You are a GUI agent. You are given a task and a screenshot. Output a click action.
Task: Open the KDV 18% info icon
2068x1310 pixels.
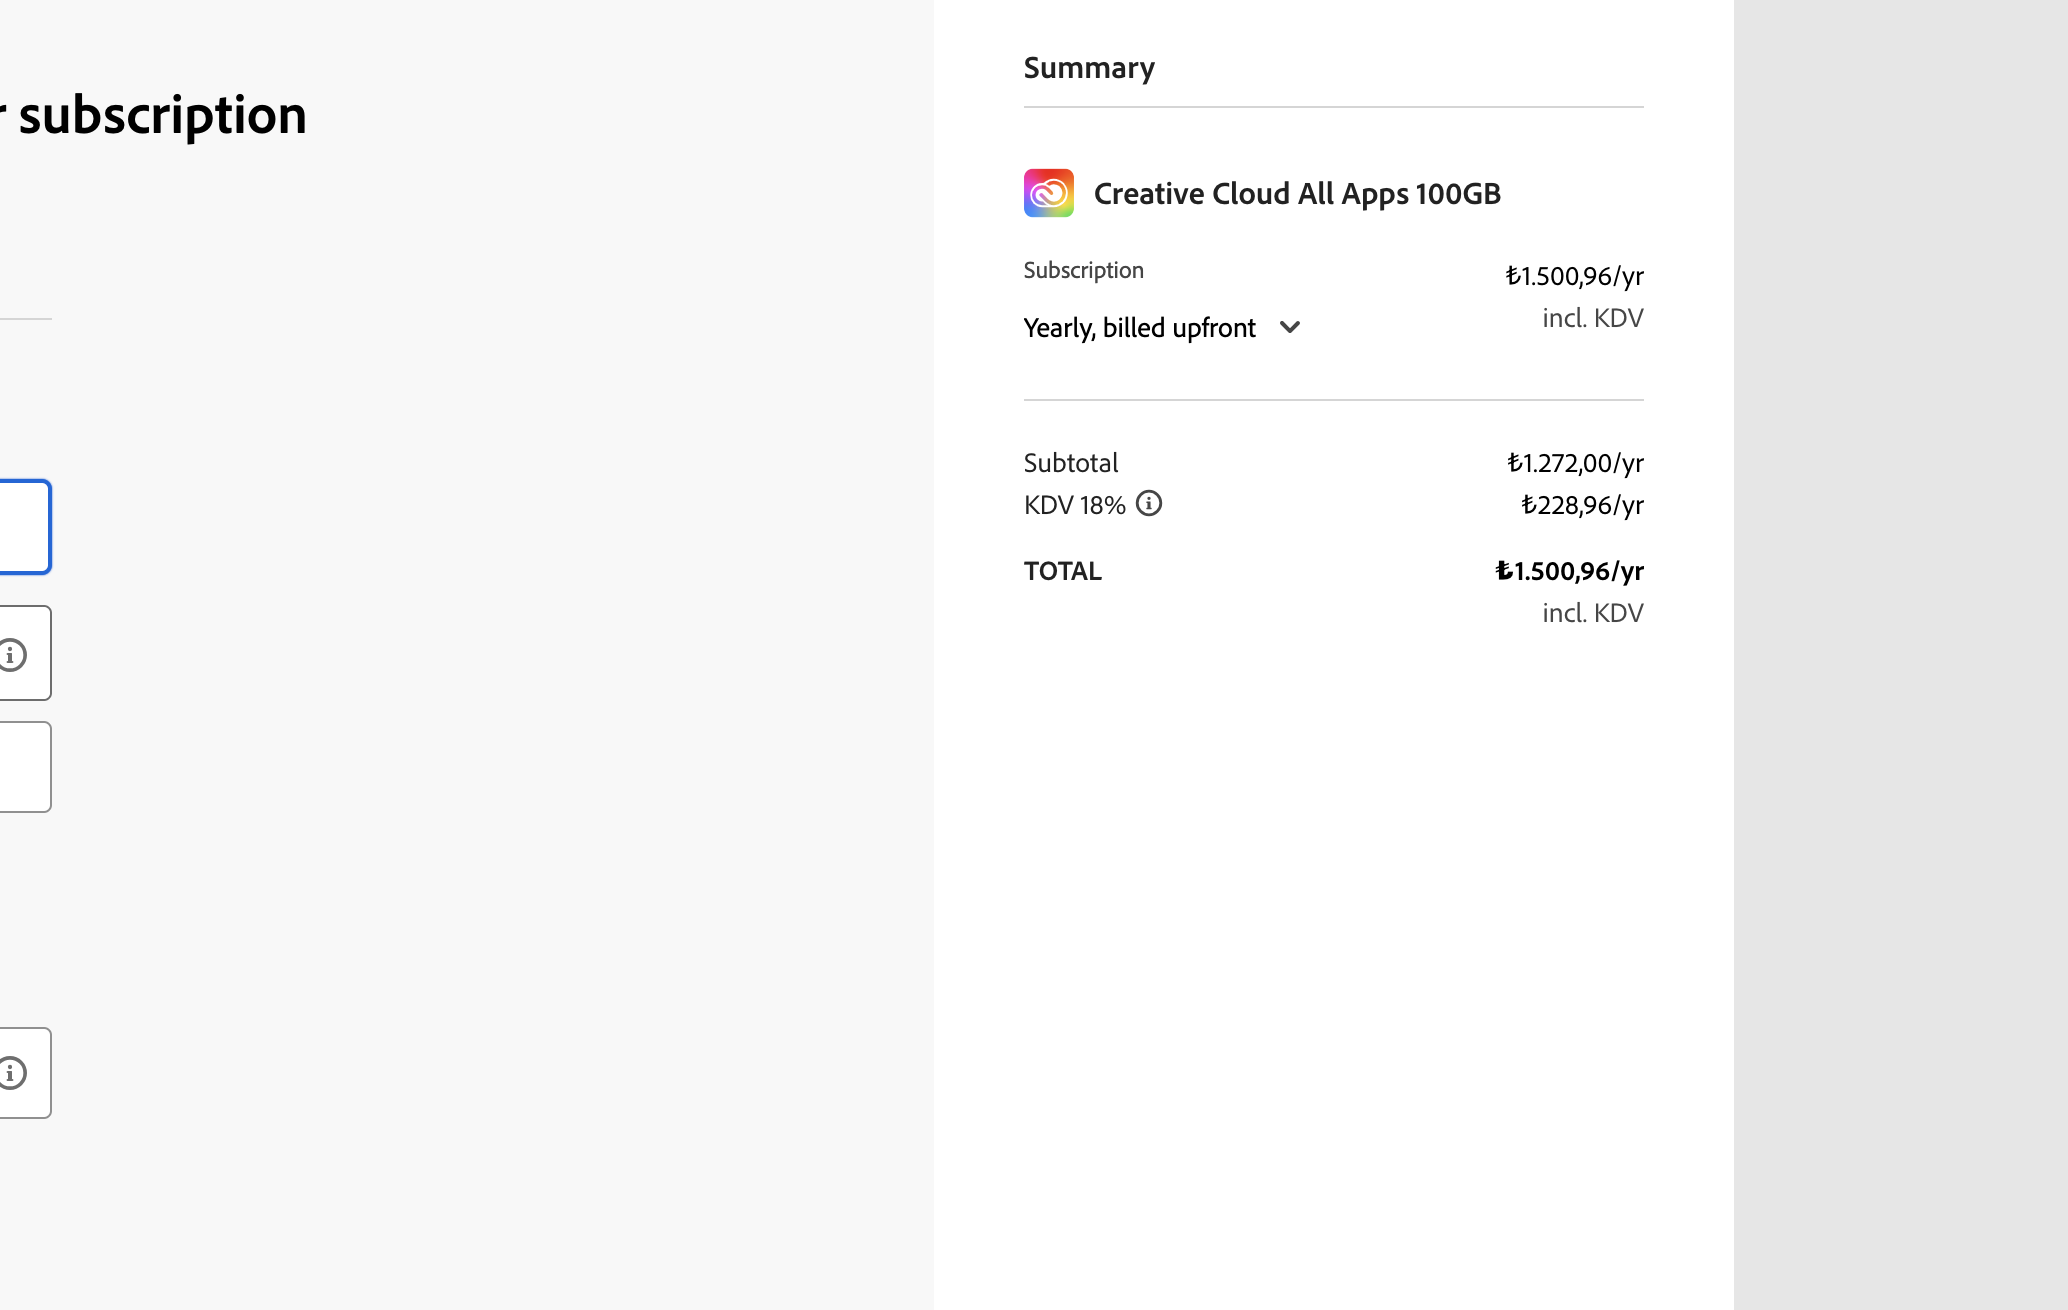[x=1148, y=504]
